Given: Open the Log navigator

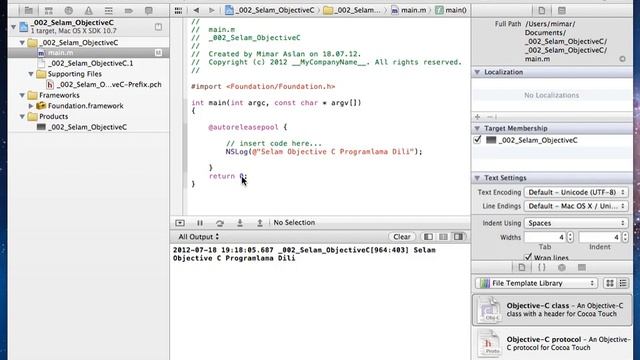Looking at the screenshot, I should [149, 11].
